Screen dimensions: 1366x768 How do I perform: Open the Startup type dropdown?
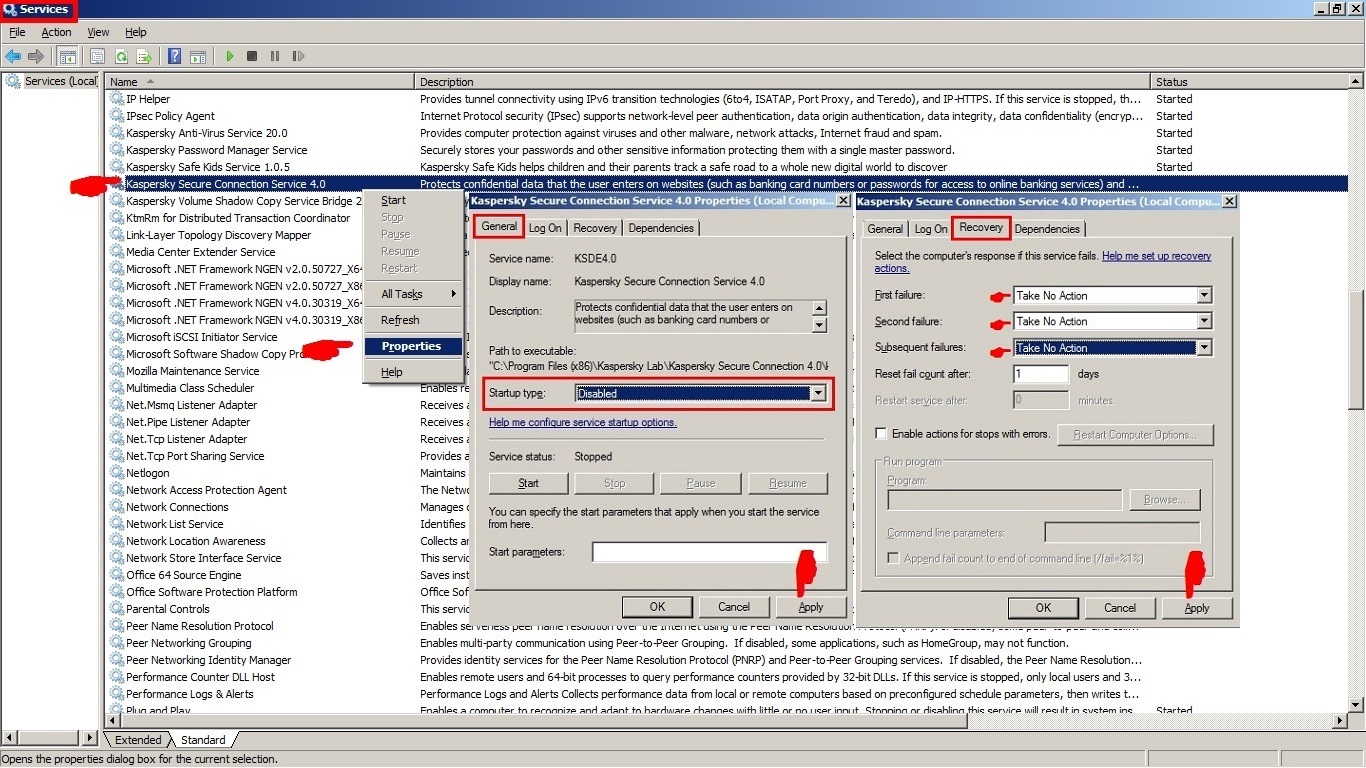pyautogui.click(x=819, y=393)
